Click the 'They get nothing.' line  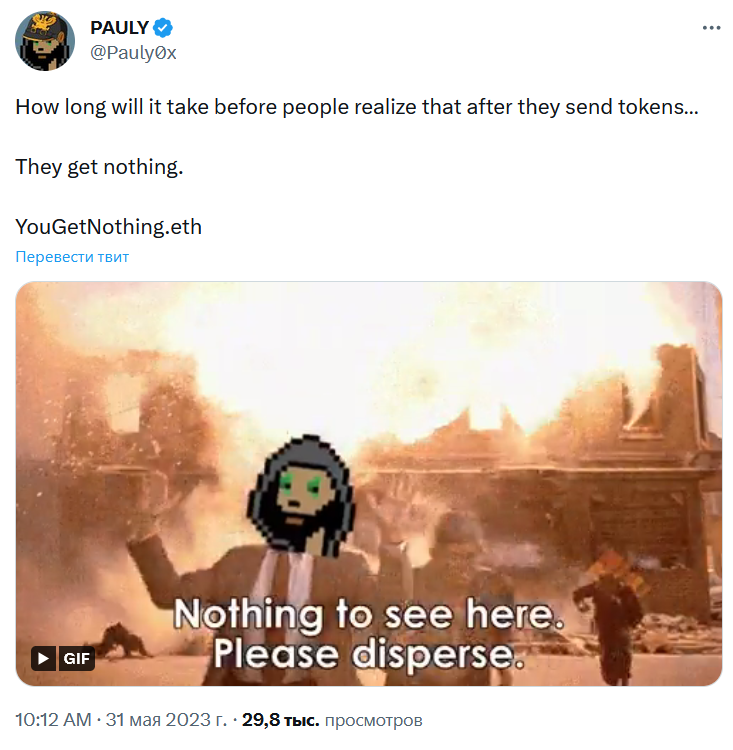100,167
